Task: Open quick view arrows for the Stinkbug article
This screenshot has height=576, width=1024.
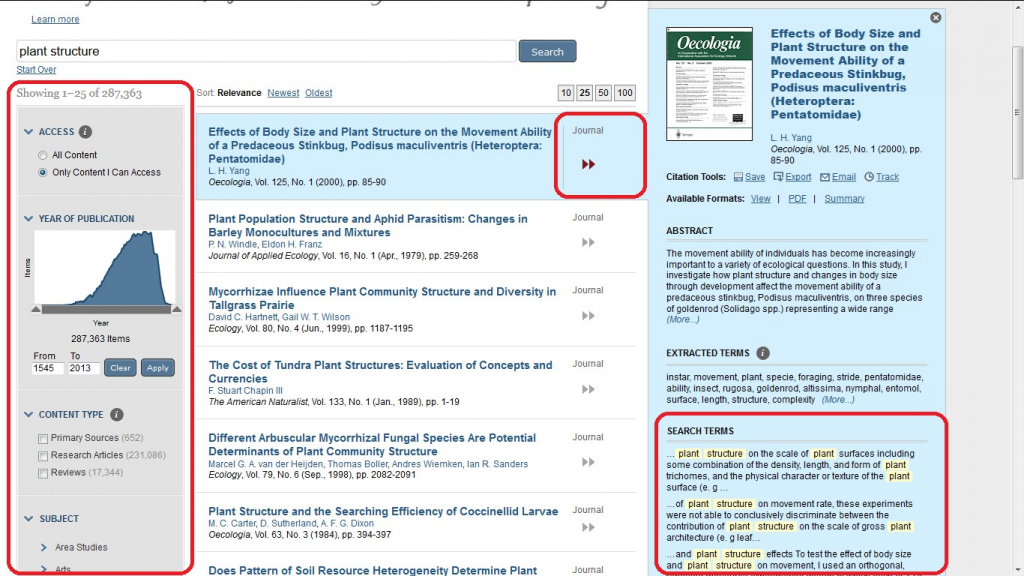Action: pyautogui.click(x=588, y=162)
